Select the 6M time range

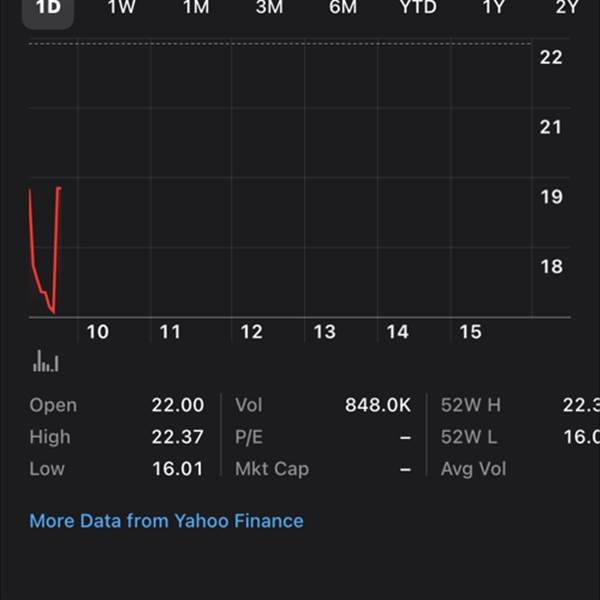pyautogui.click(x=343, y=8)
